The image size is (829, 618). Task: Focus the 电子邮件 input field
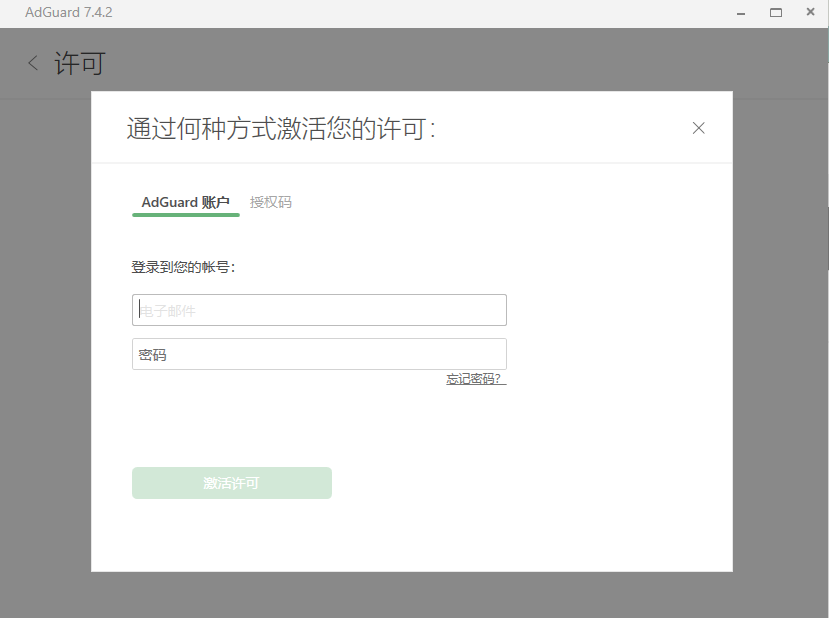pyautogui.click(x=319, y=310)
